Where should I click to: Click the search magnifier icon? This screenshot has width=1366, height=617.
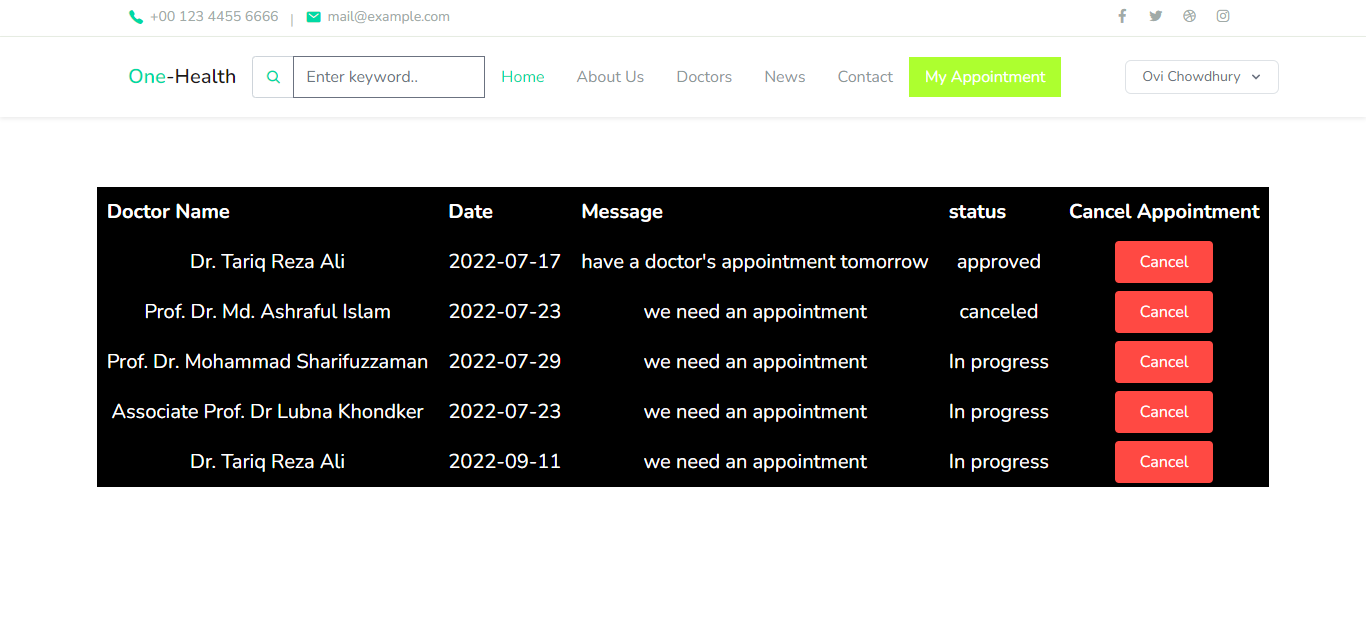click(x=272, y=76)
